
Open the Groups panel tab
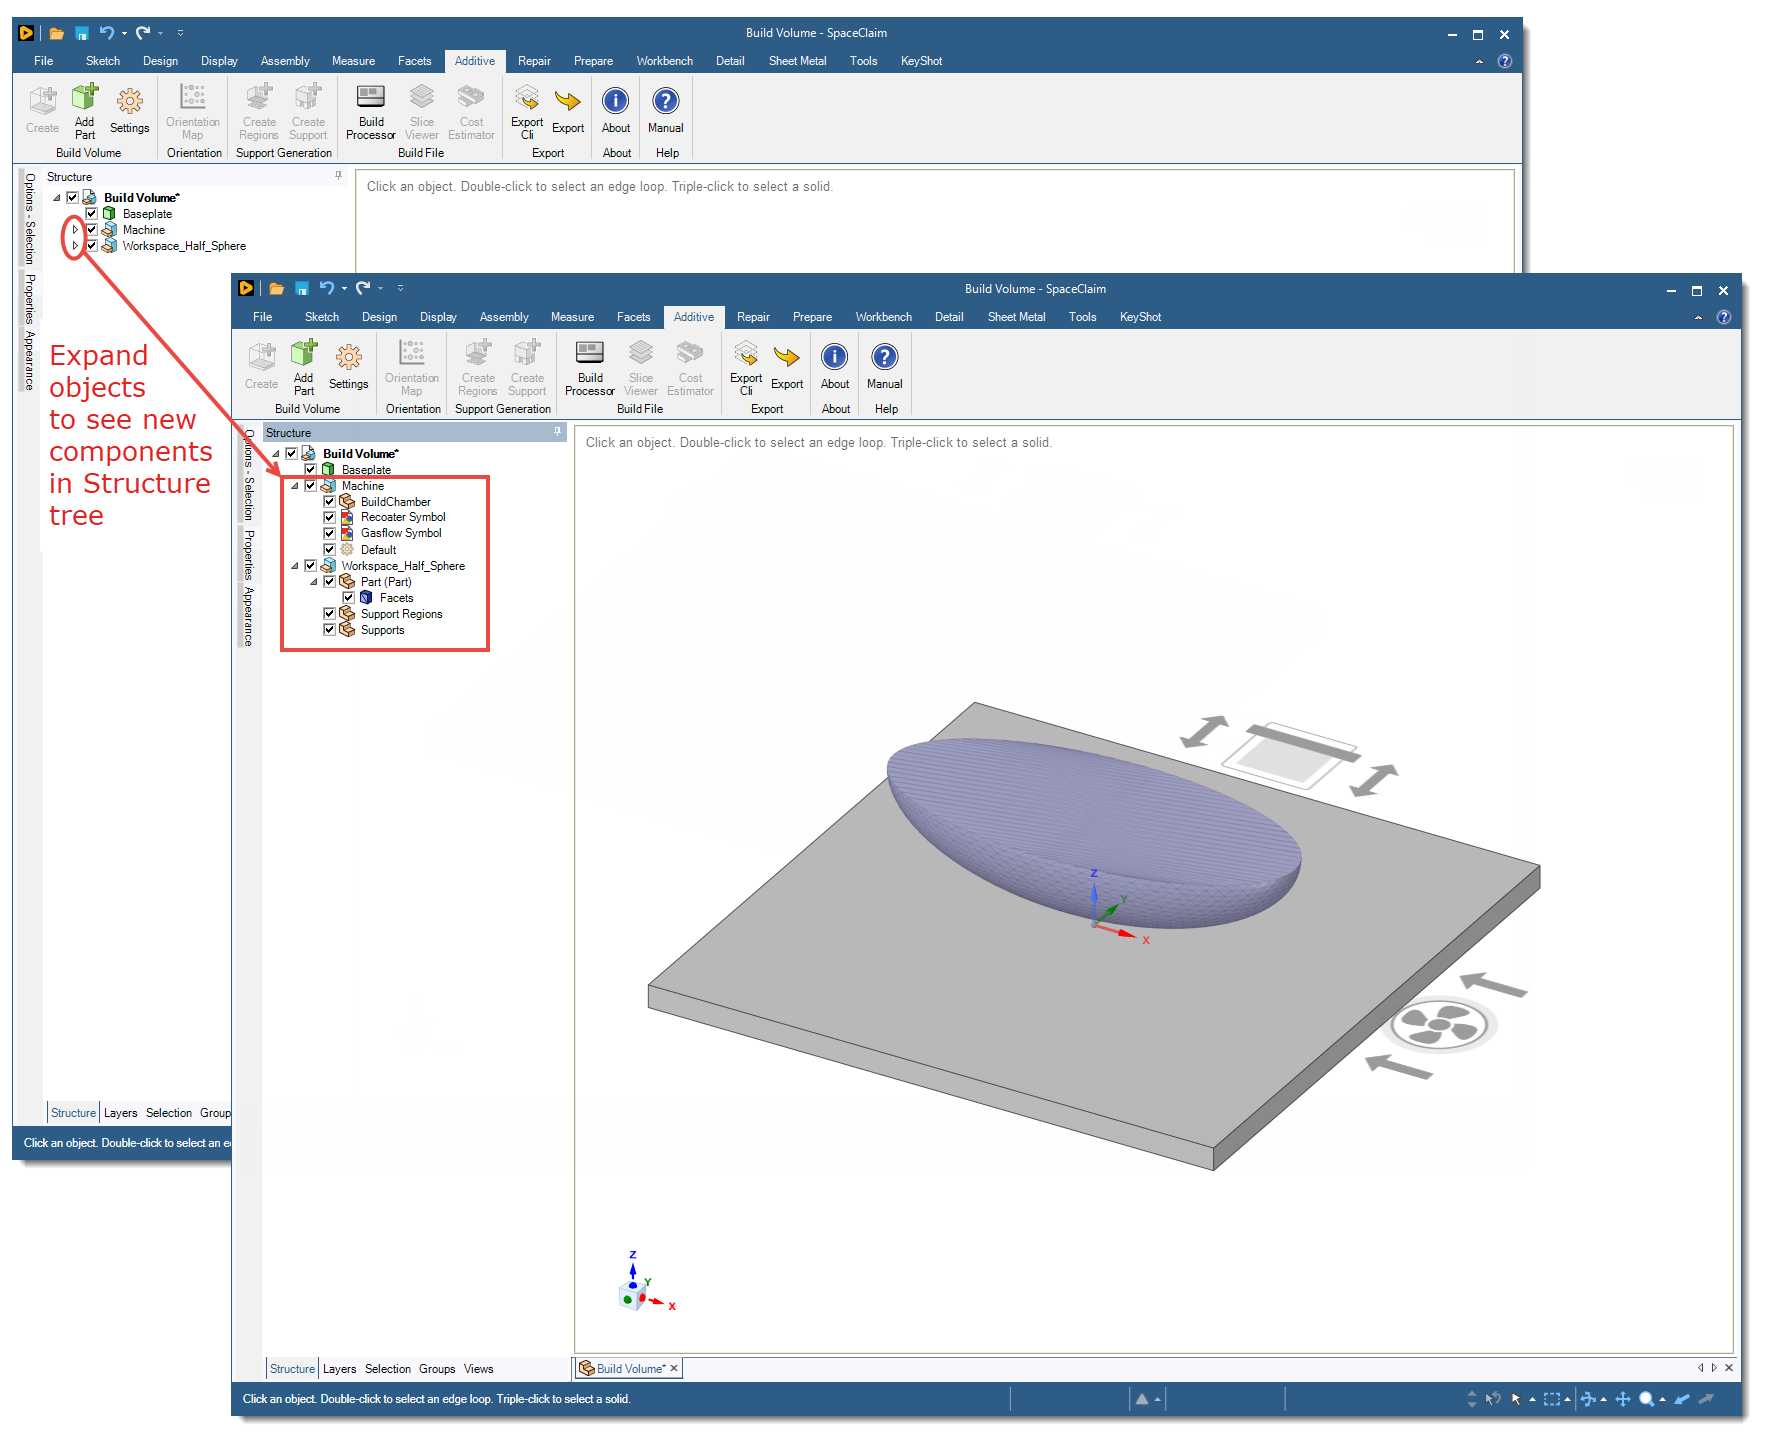click(436, 1369)
